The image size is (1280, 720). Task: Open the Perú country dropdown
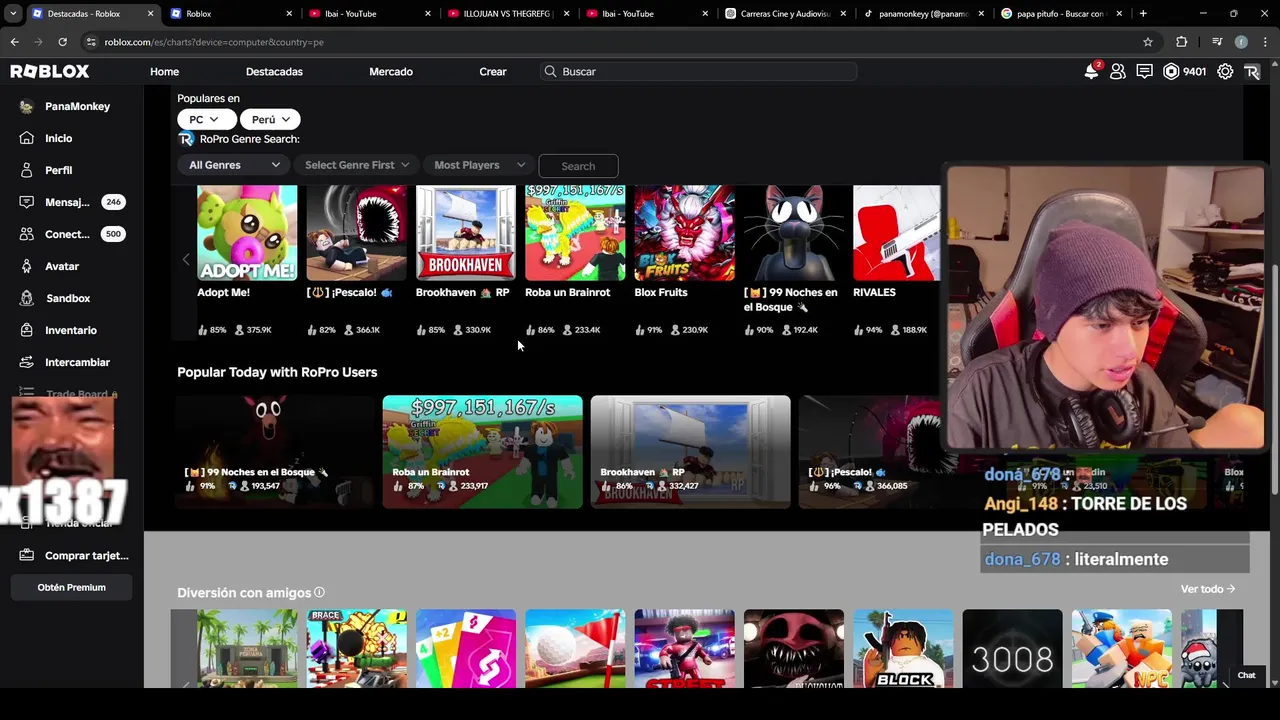(270, 119)
